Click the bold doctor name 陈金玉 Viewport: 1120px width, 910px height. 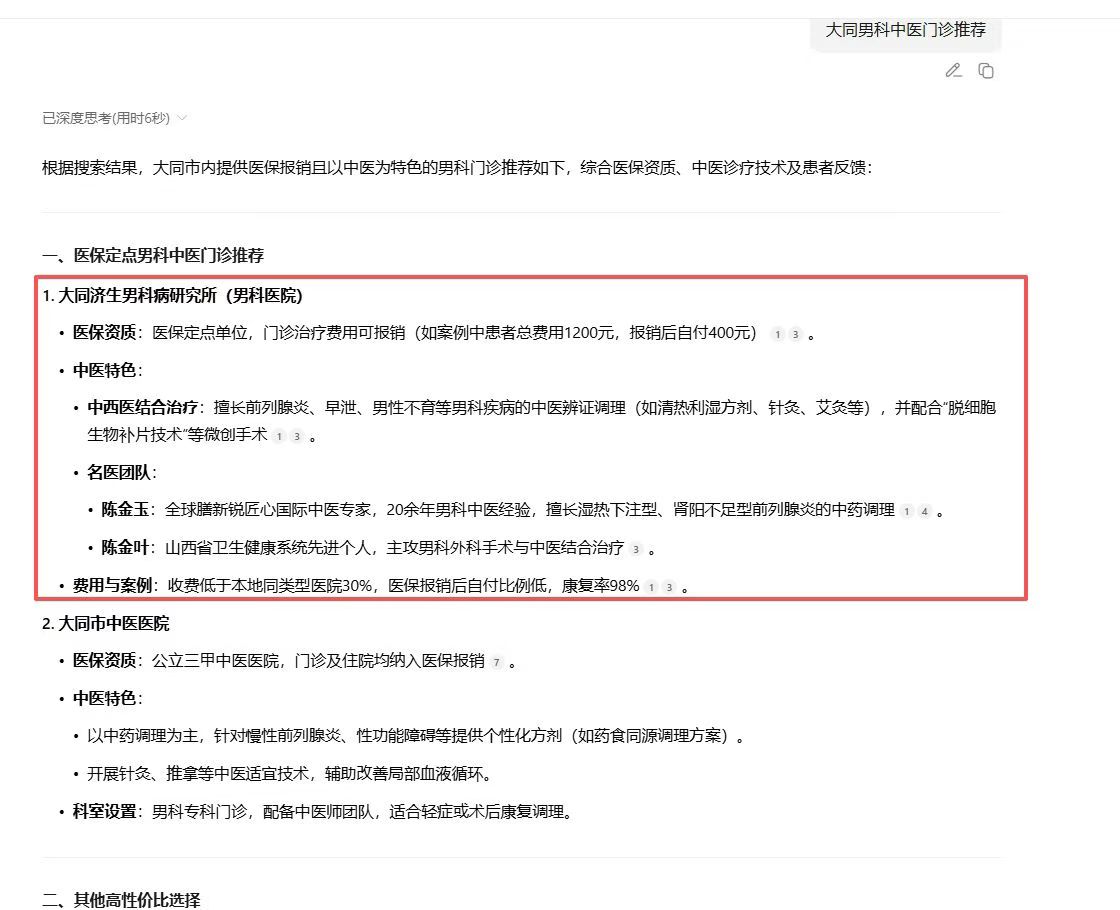click(125, 510)
